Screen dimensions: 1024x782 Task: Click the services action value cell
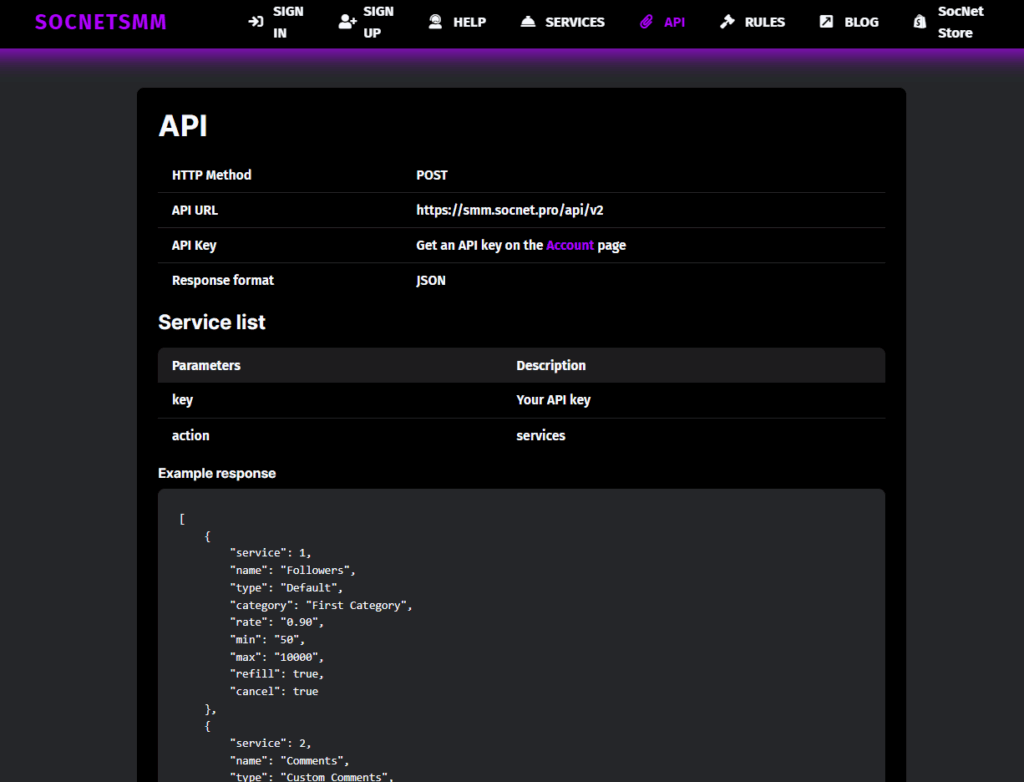(x=540, y=436)
